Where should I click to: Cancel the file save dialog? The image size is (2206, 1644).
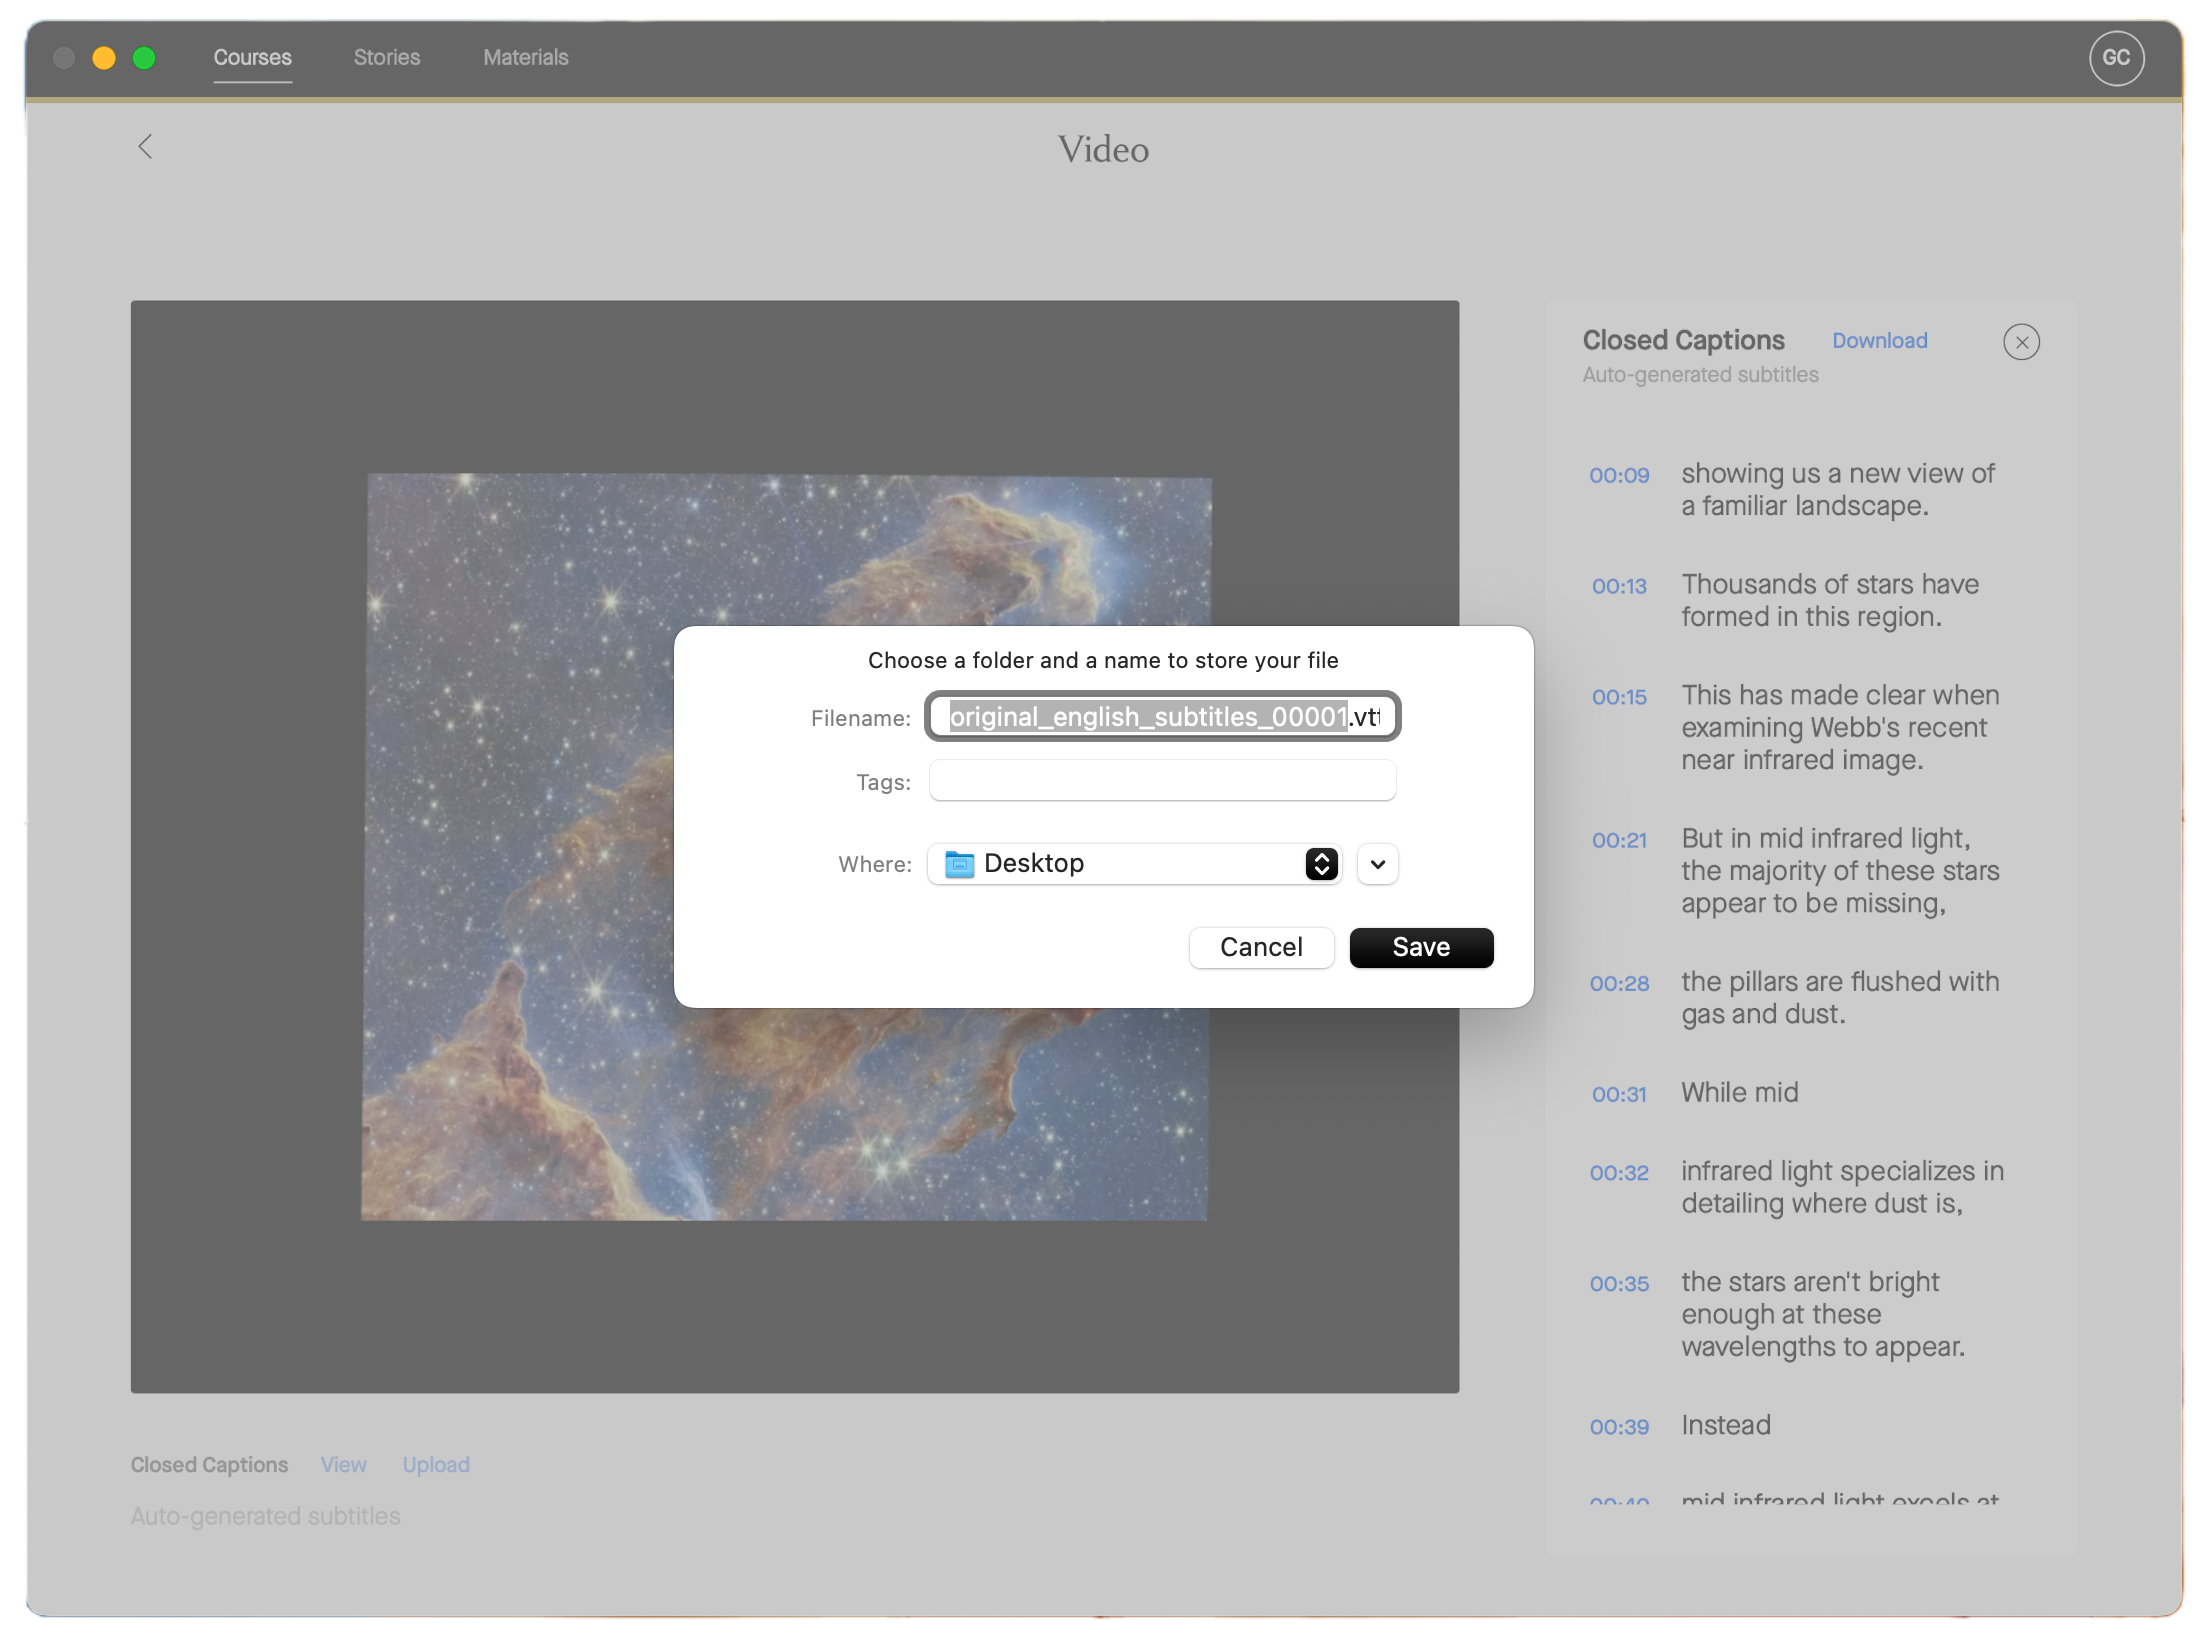(x=1261, y=947)
